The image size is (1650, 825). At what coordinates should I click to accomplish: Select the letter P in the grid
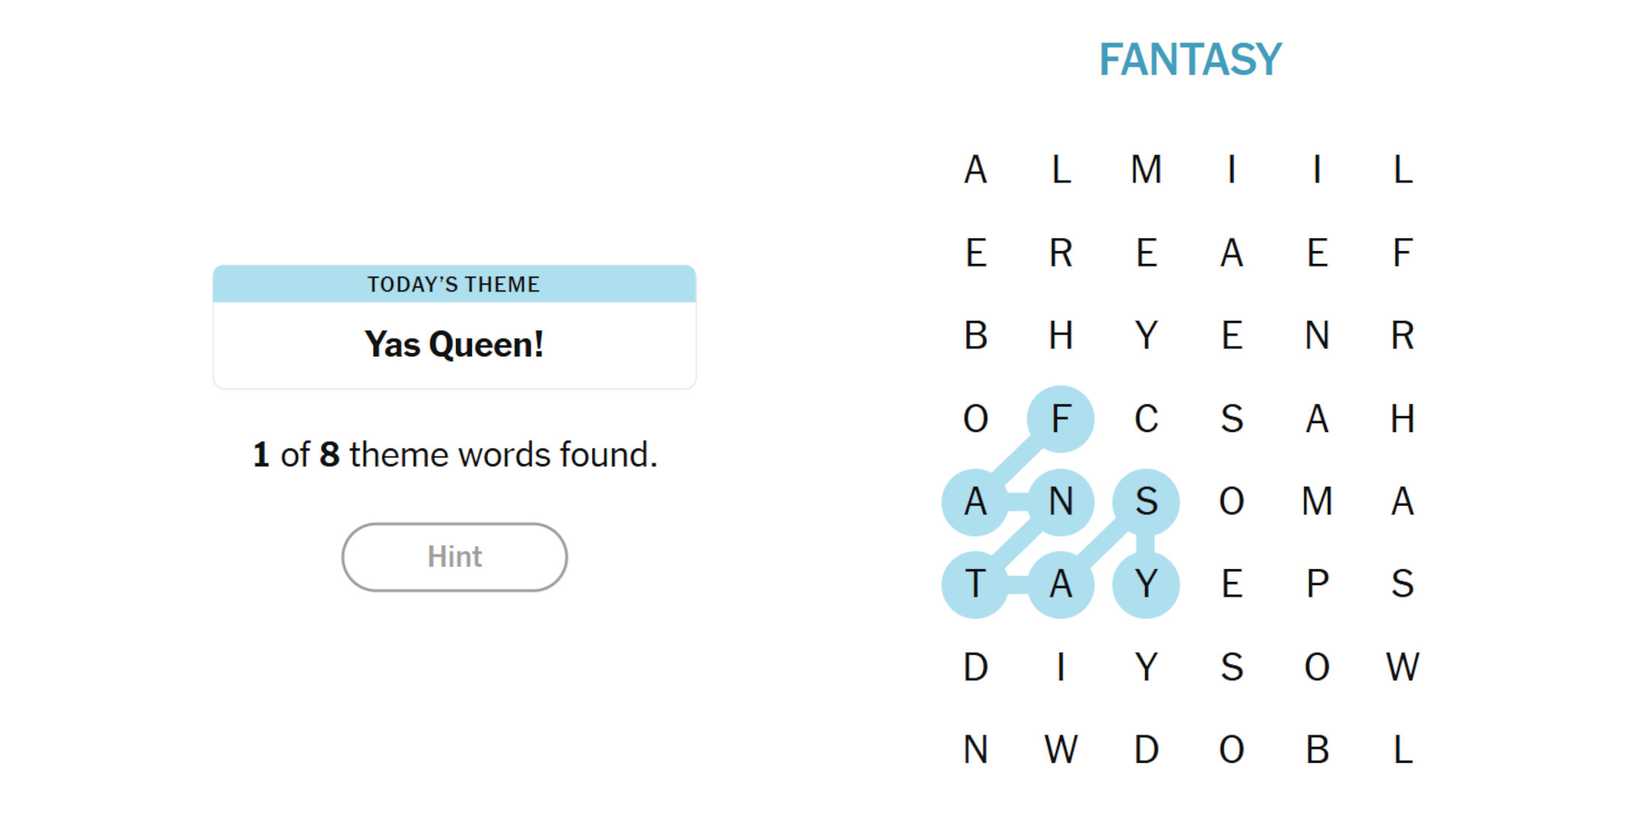[x=1317, y=584]
